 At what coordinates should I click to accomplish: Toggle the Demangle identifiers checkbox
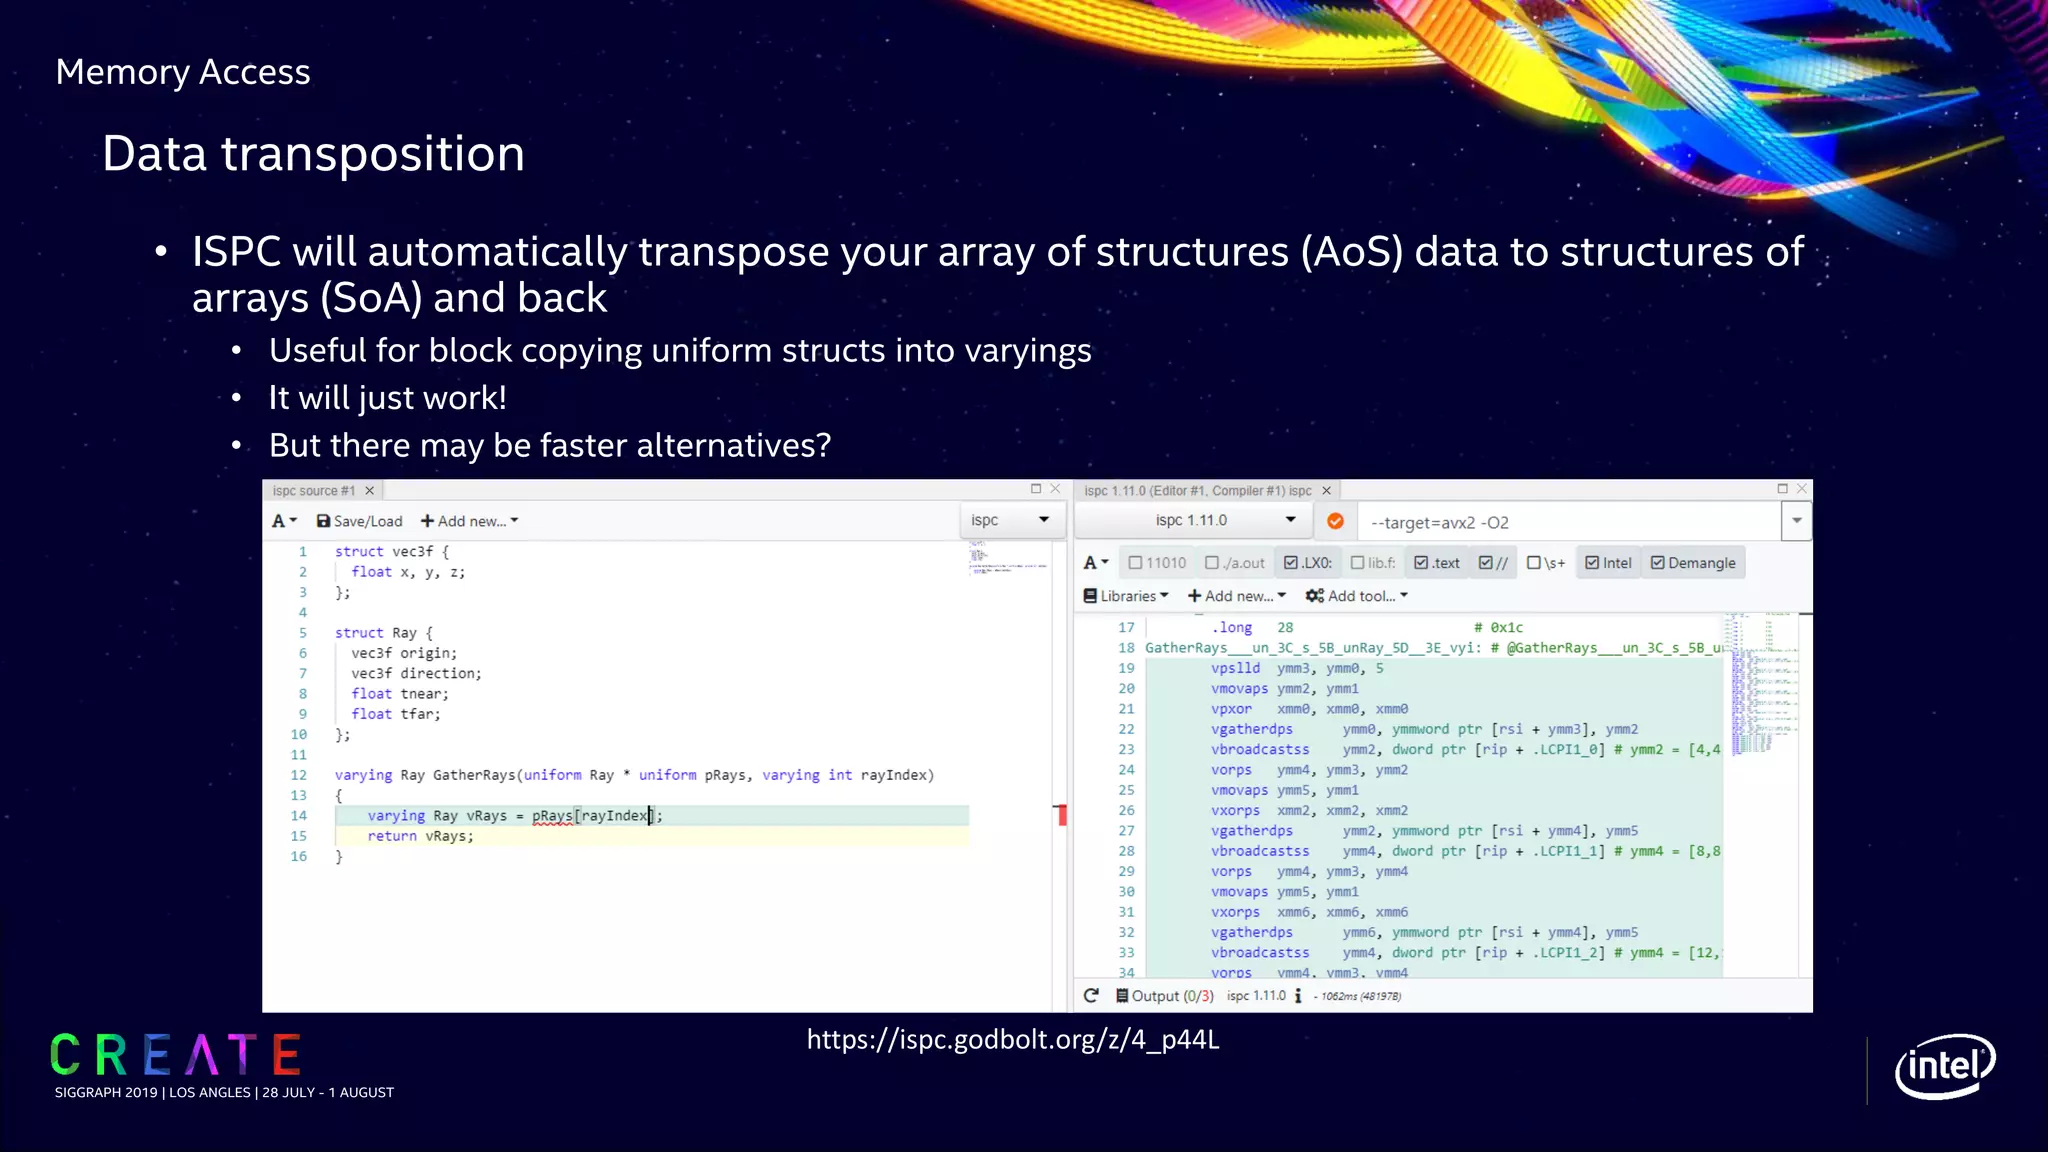click(1693, 563)
